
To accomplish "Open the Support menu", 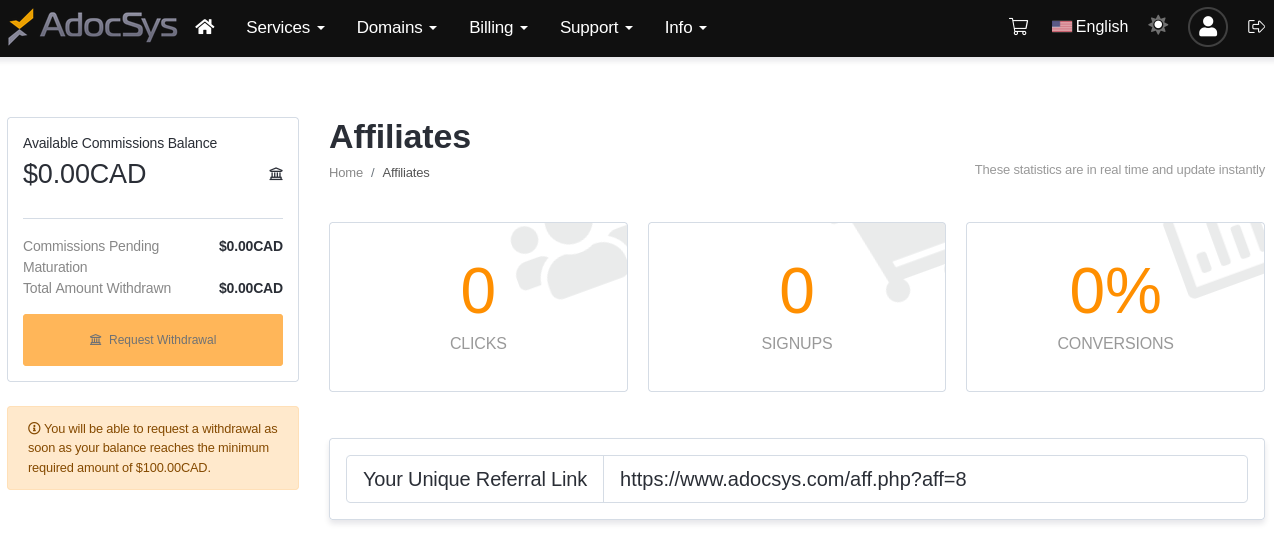I will click(x=596, y=28).
